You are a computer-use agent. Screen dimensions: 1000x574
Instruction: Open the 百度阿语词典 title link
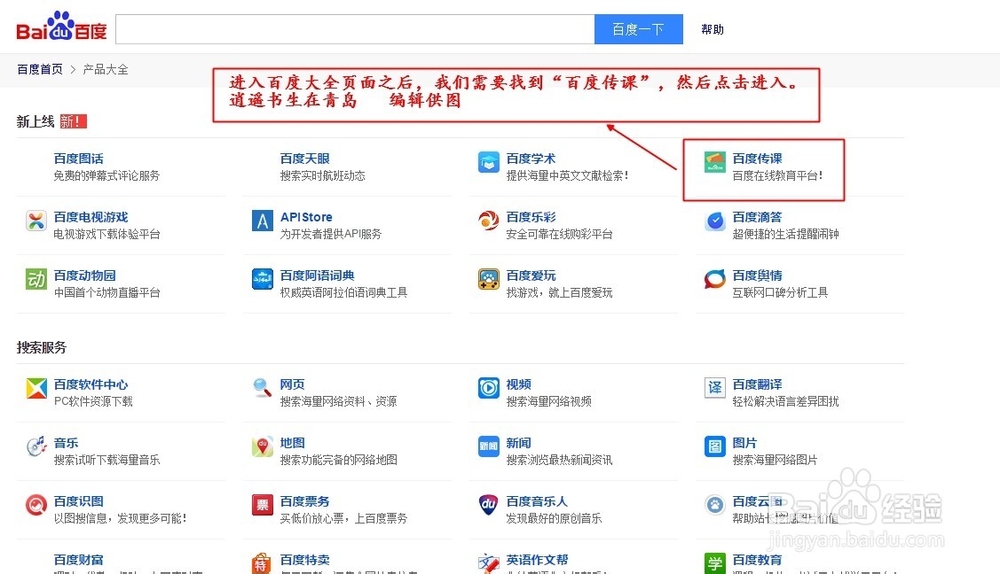pos(317,276)
